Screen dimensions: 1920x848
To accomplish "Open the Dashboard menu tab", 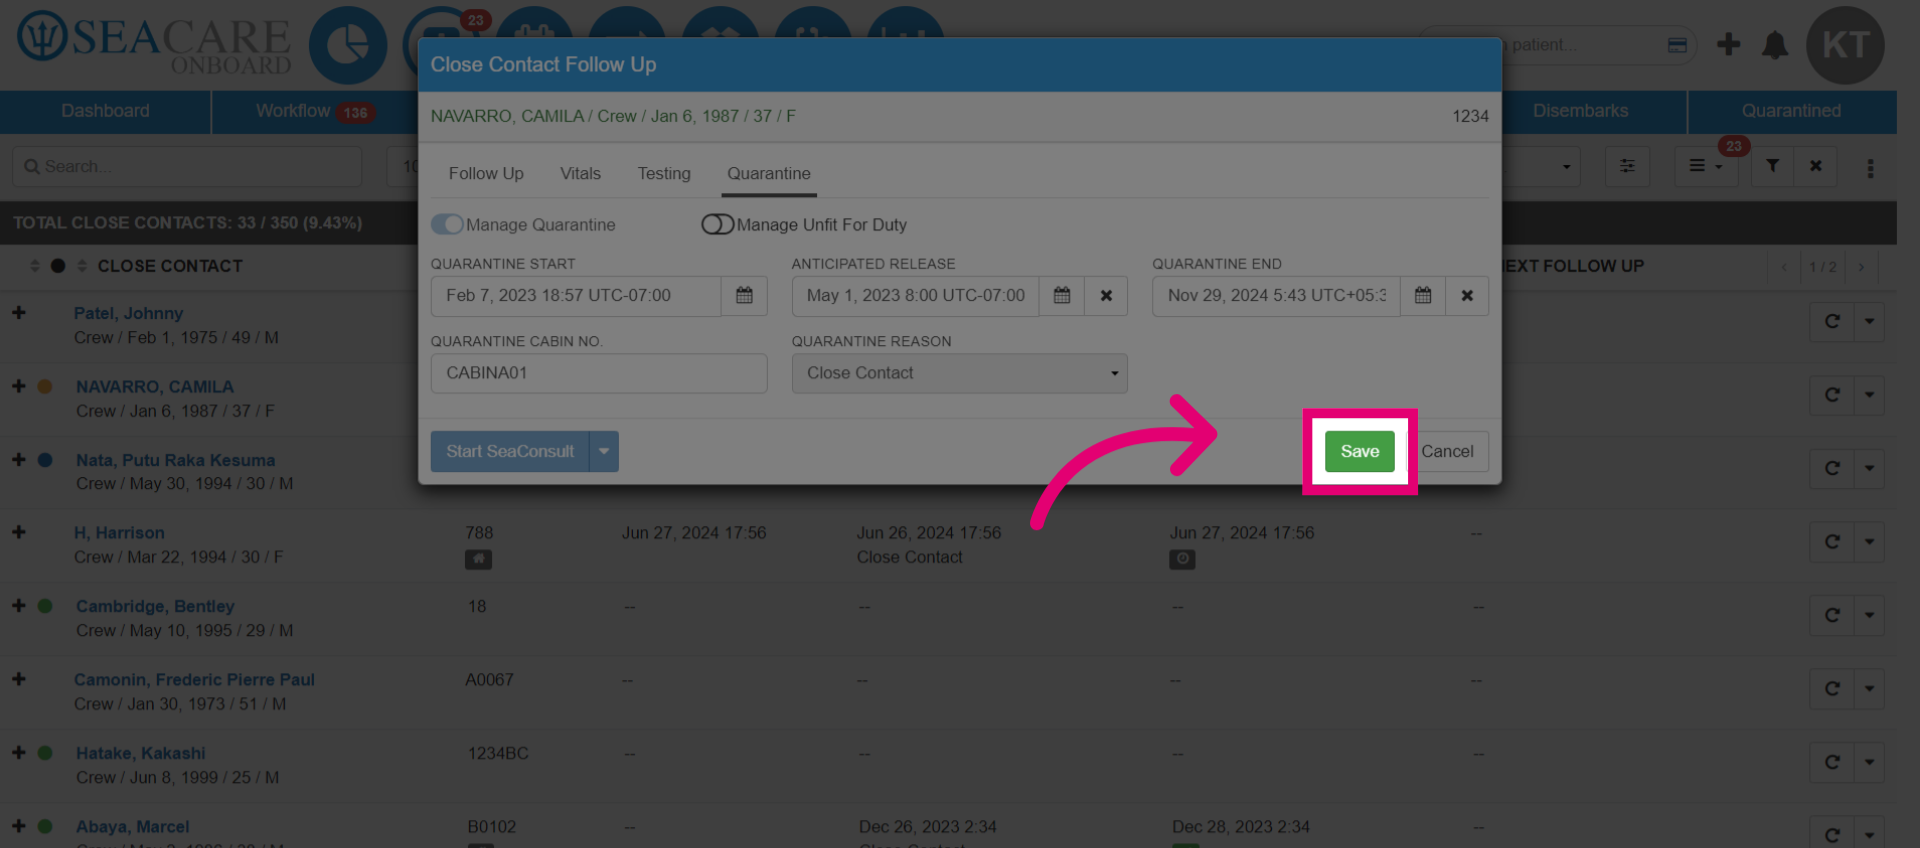I will click(x=105, y=111).
